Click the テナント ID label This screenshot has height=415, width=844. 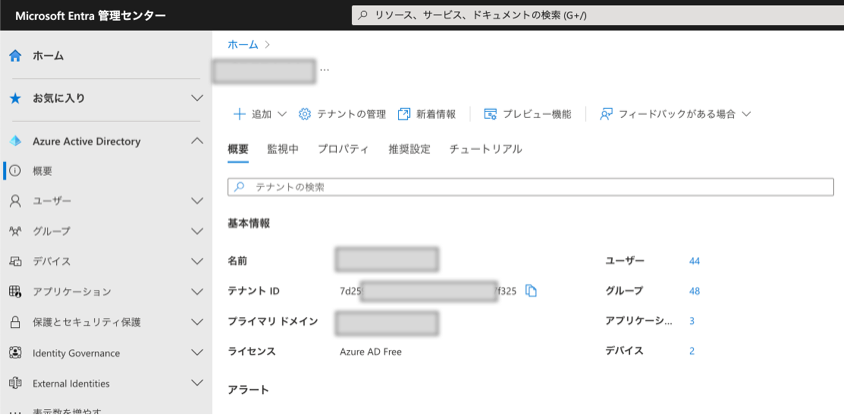point(254,291)
